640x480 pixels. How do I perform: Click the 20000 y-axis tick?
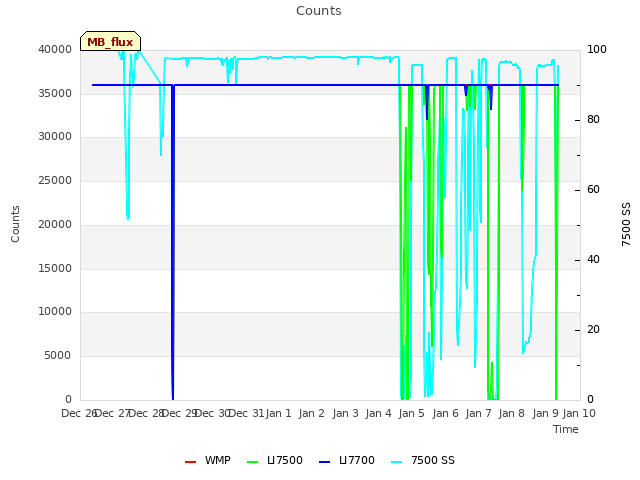tap(55, 224)
